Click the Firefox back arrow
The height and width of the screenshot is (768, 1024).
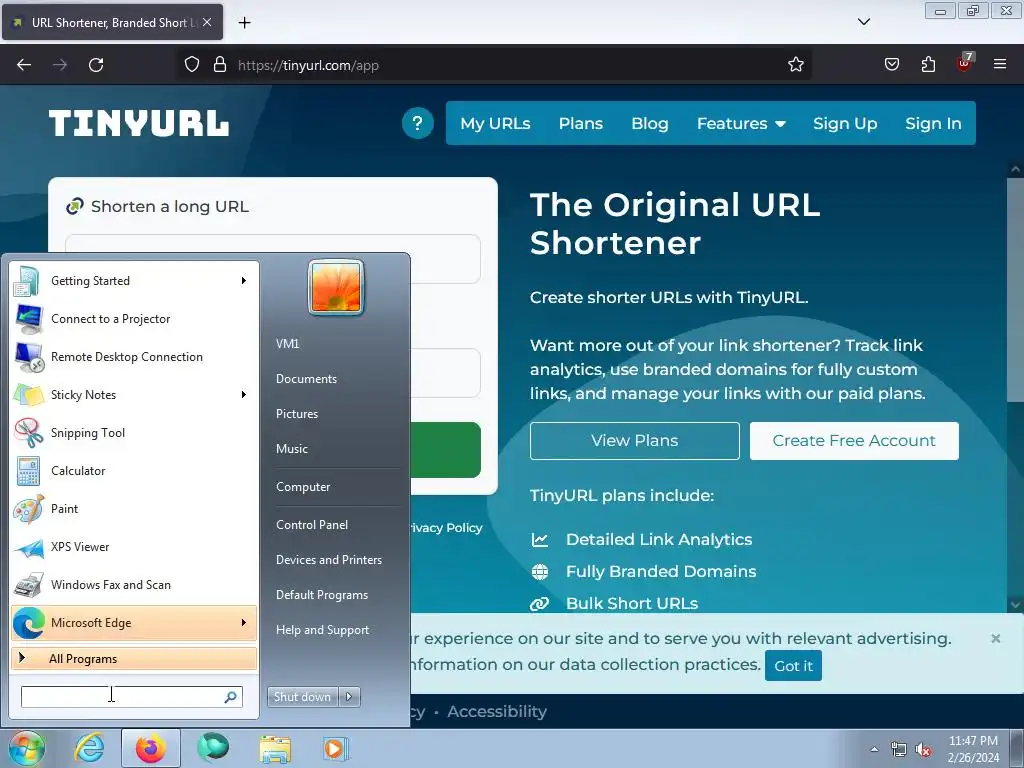click(24, 65)
